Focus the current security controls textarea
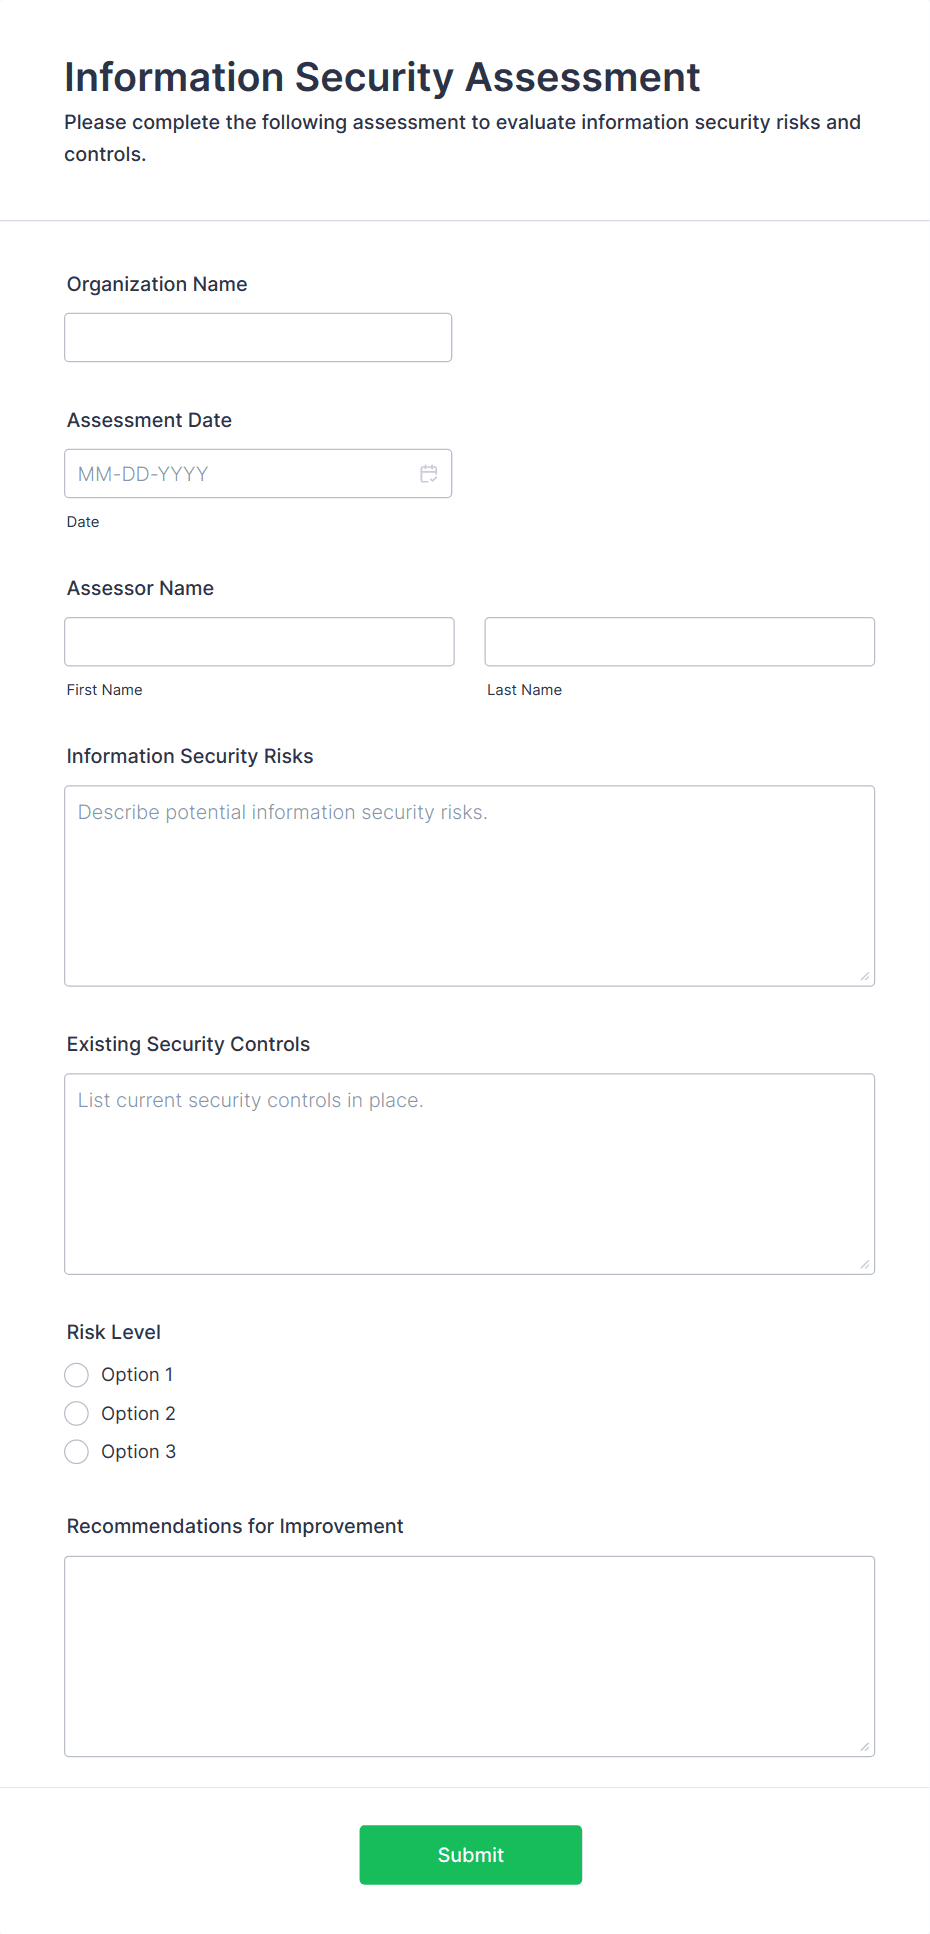 pyautogui.click(x=469, y=1174)
